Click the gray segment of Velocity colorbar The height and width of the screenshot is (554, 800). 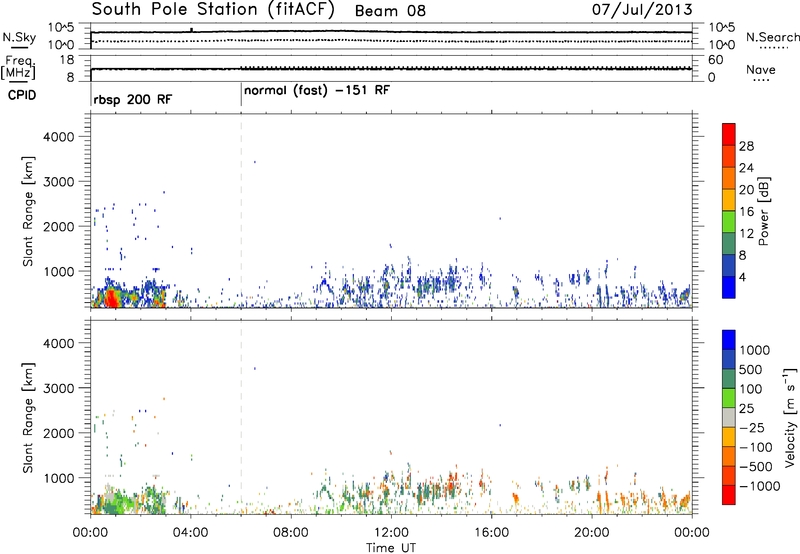click(729, 417)
